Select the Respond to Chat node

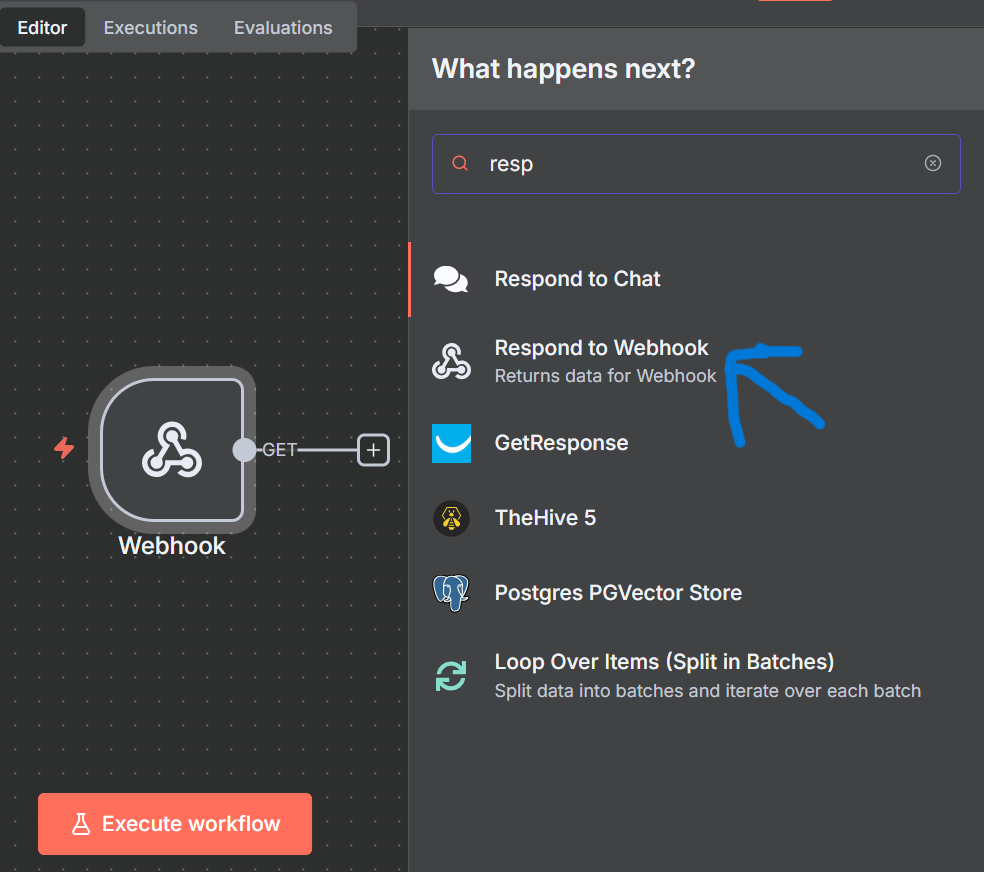pos(696,279)
